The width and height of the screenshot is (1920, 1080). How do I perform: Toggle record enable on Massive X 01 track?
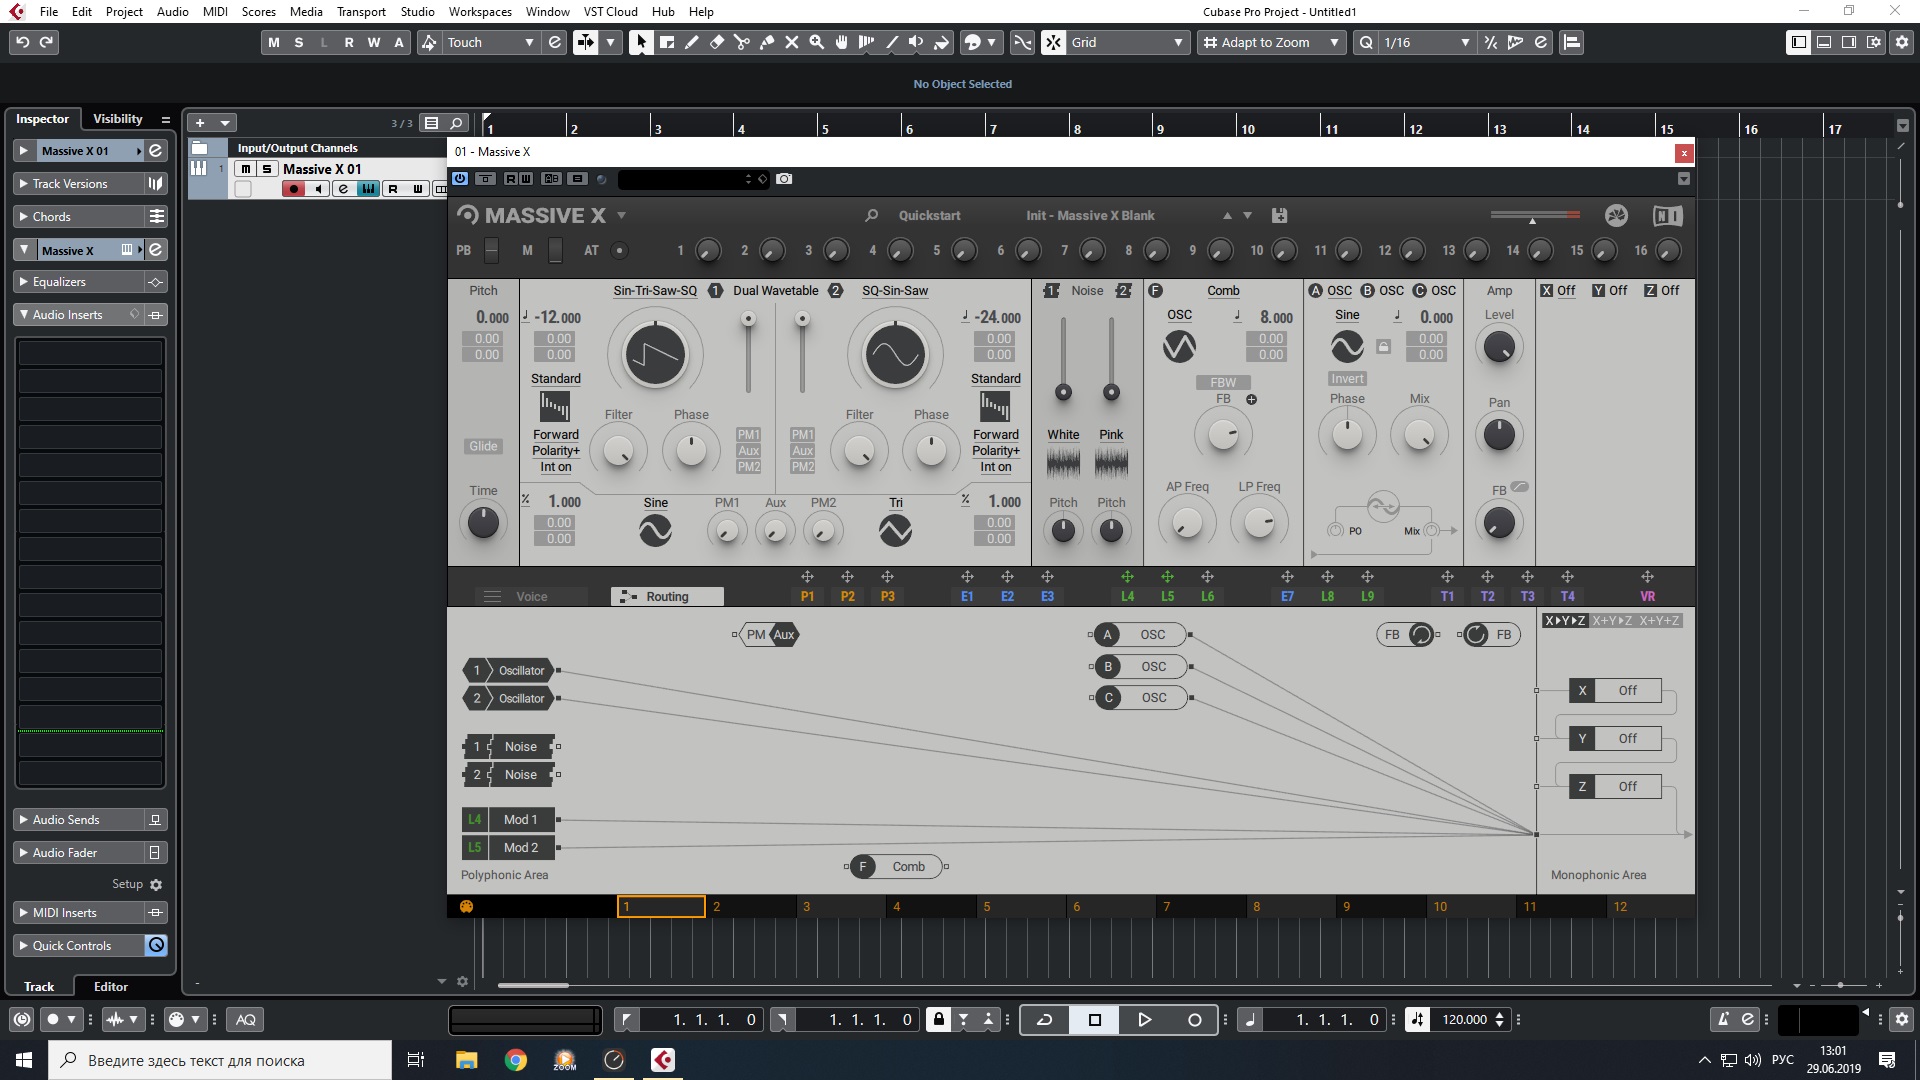tap(293, 189)
